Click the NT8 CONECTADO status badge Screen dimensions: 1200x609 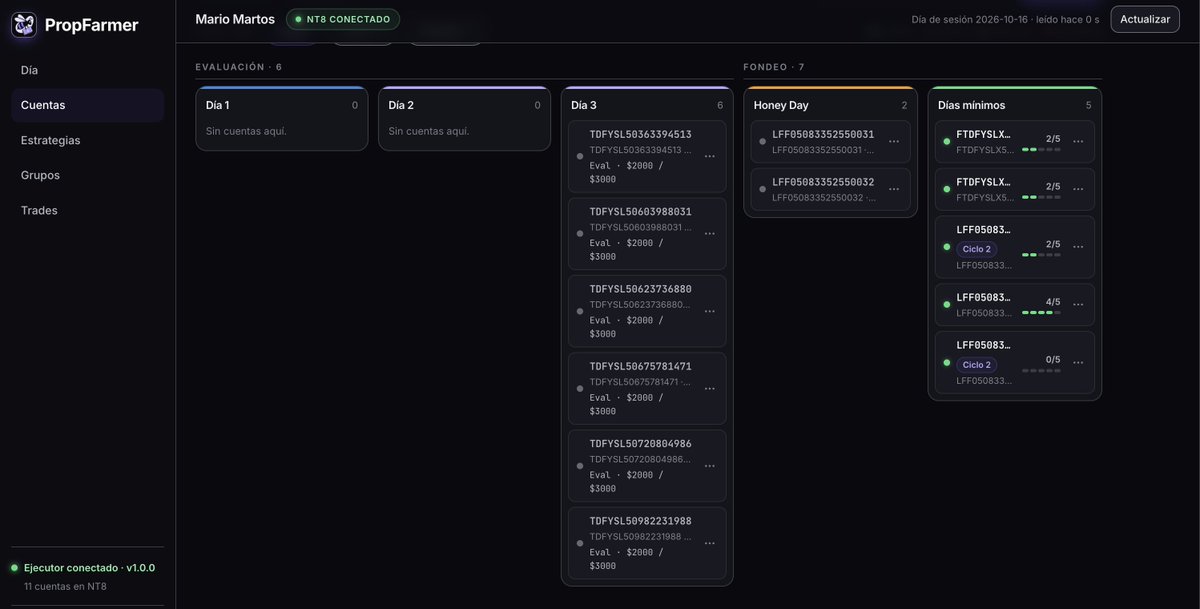[343, 19]
